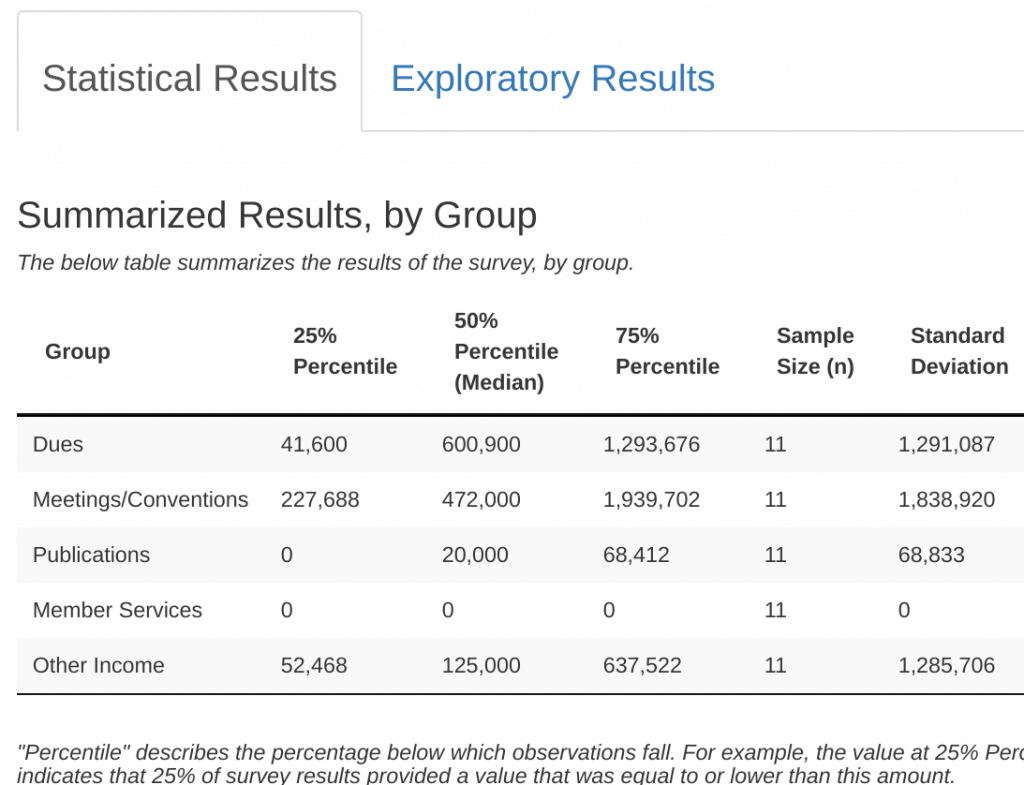Click the Meetings/Conventions 75% value 1,939,702
Screen dimensions: 1024x785
651,499
